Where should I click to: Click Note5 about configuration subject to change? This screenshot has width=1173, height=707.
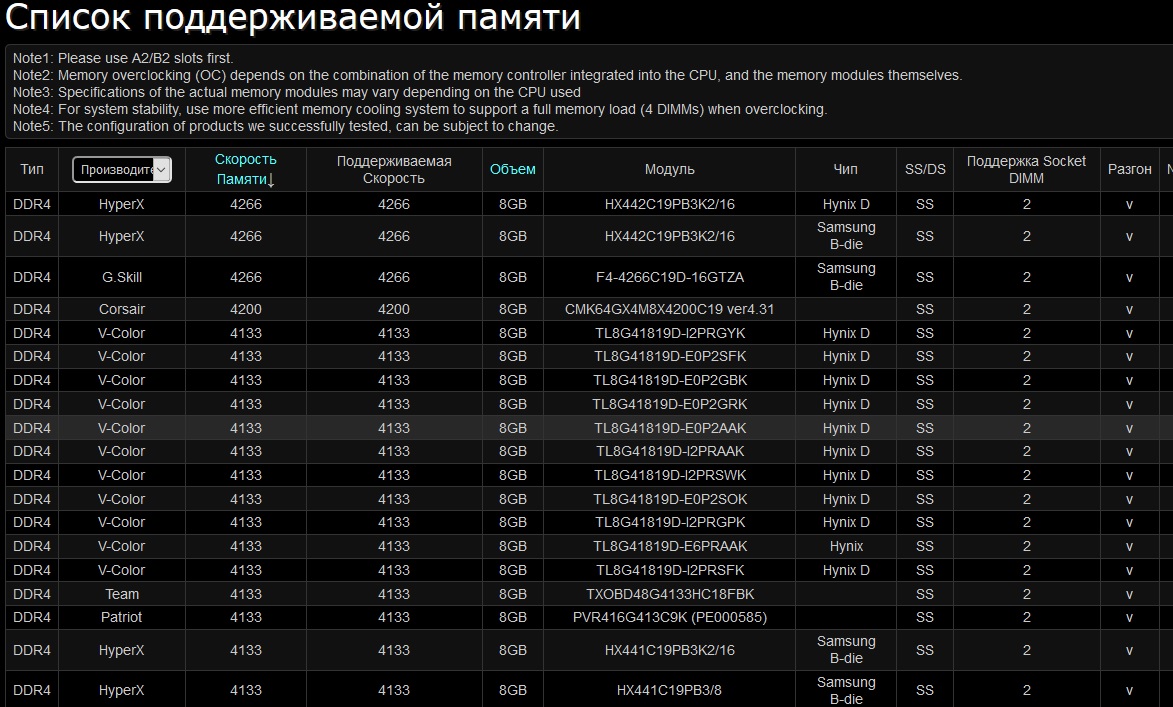[x=285, y=126]
